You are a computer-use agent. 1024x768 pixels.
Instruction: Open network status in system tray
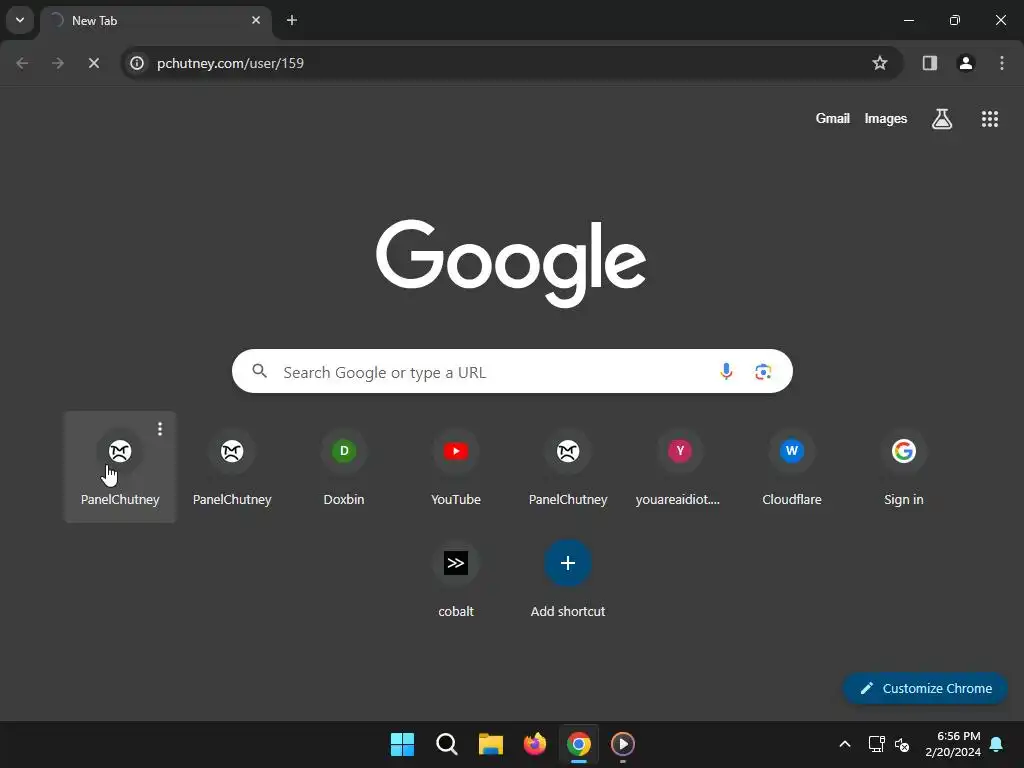pyautogui.click(x=876, y=744)
